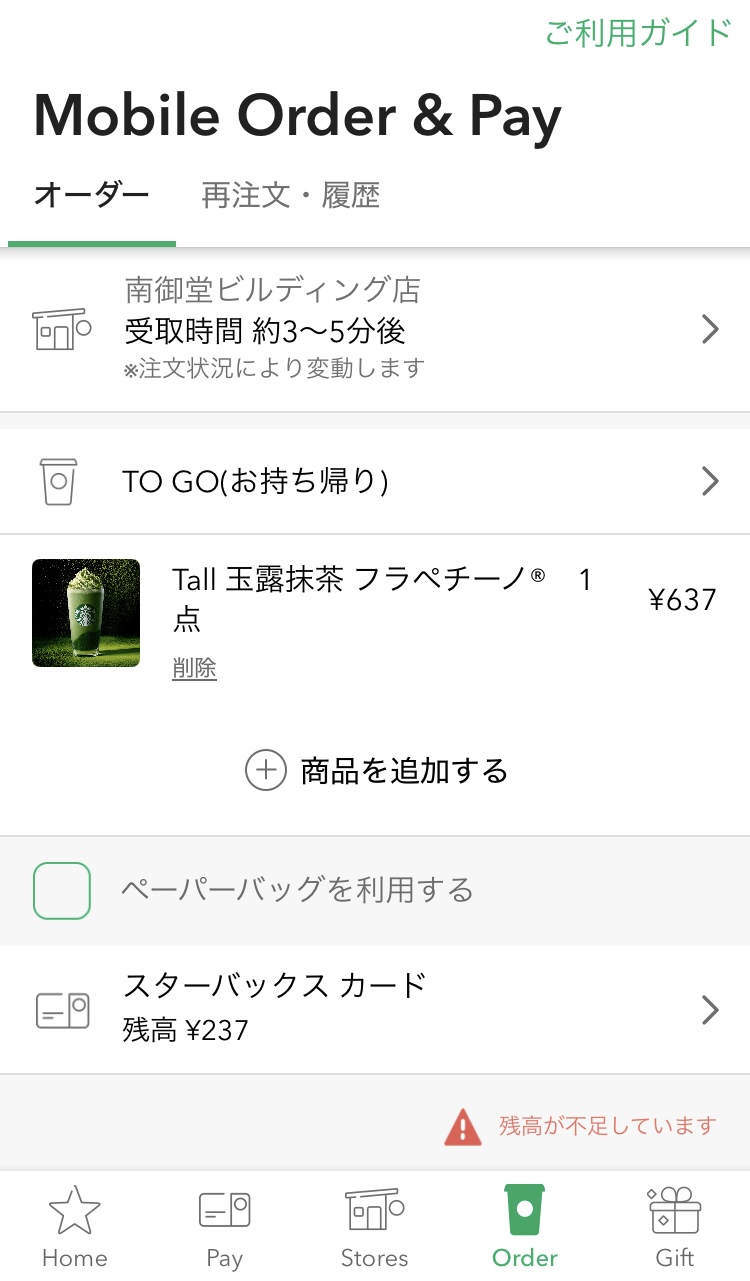Viewport: 750px width, 1281px height.
Task: Switch to 再注文・履歴 tab
Action: [x=290, y=195]
